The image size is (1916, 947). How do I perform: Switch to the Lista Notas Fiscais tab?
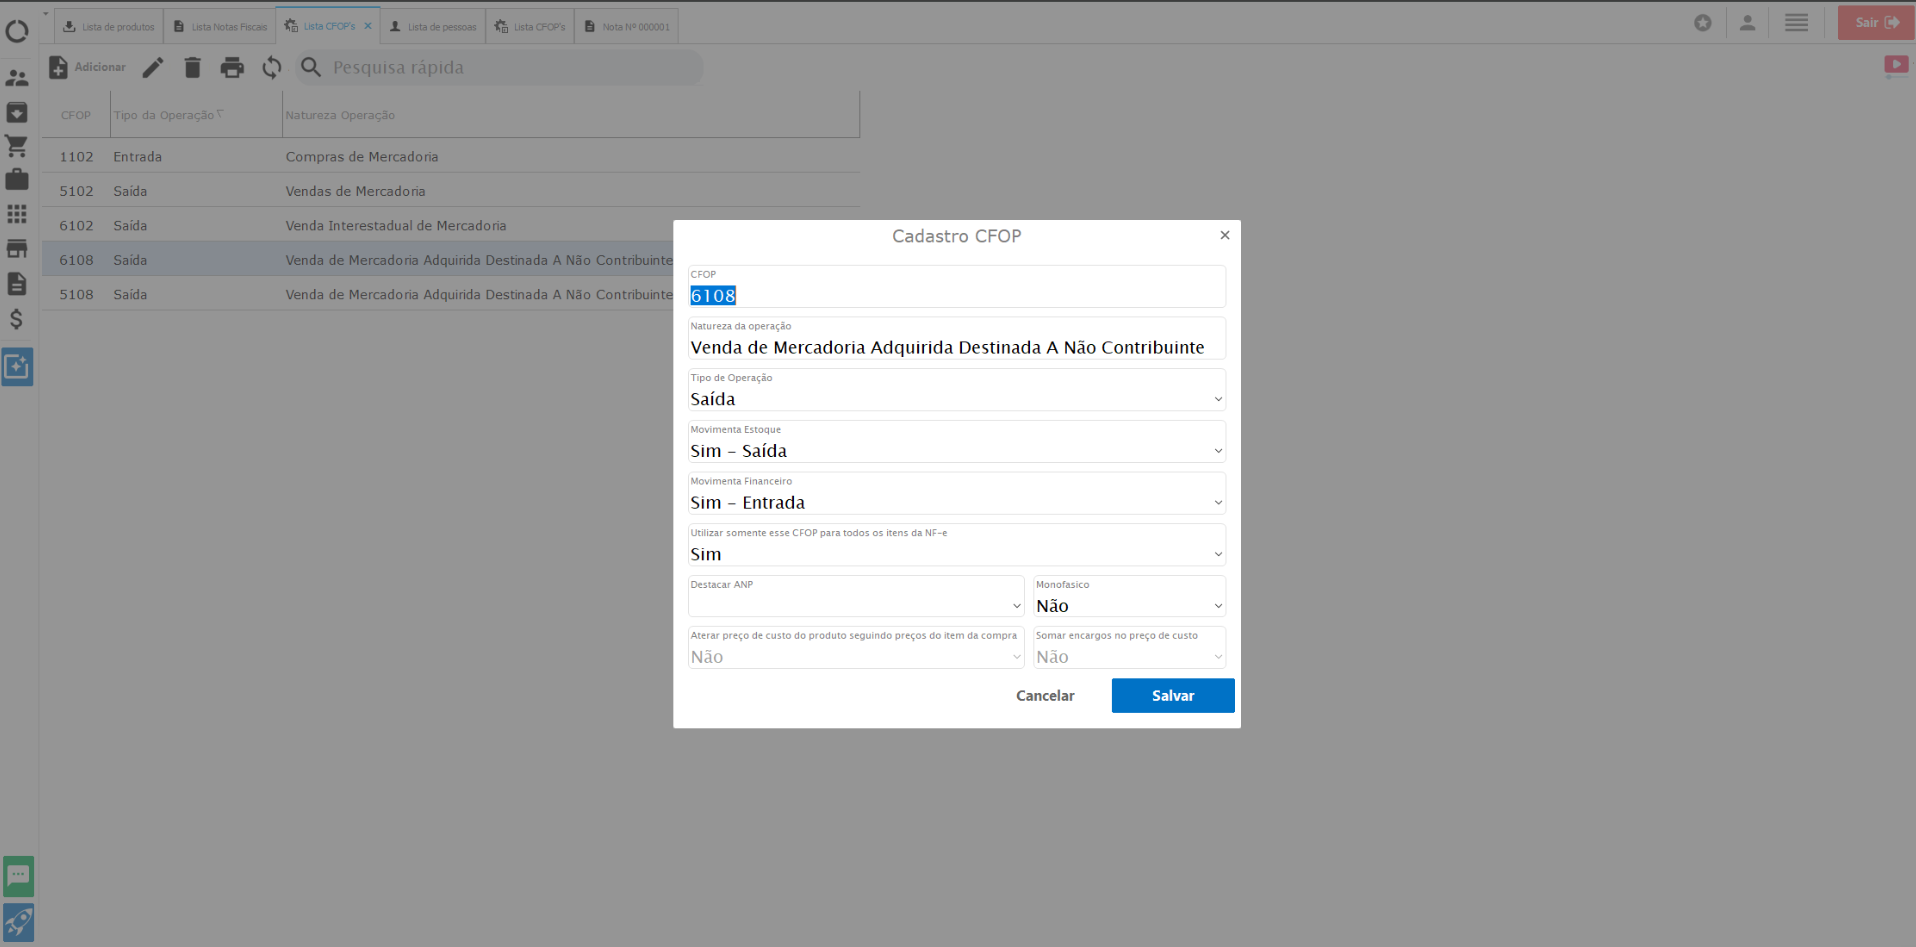tap(220, 27)
